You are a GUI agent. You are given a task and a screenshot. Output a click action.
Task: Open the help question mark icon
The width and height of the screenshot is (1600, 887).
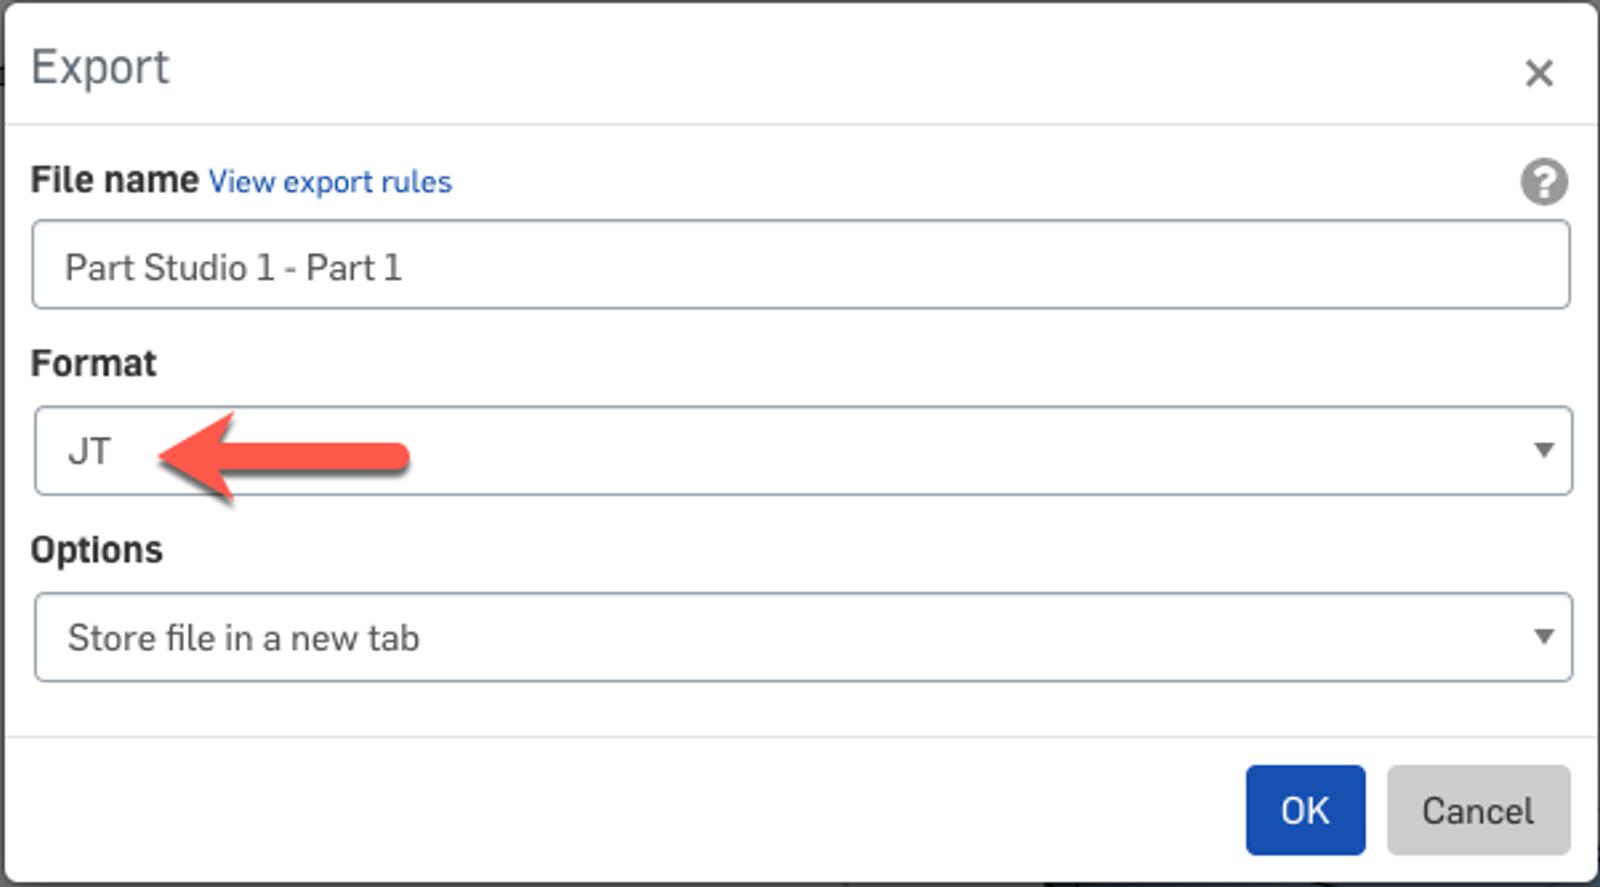(x=1544, y=182)
